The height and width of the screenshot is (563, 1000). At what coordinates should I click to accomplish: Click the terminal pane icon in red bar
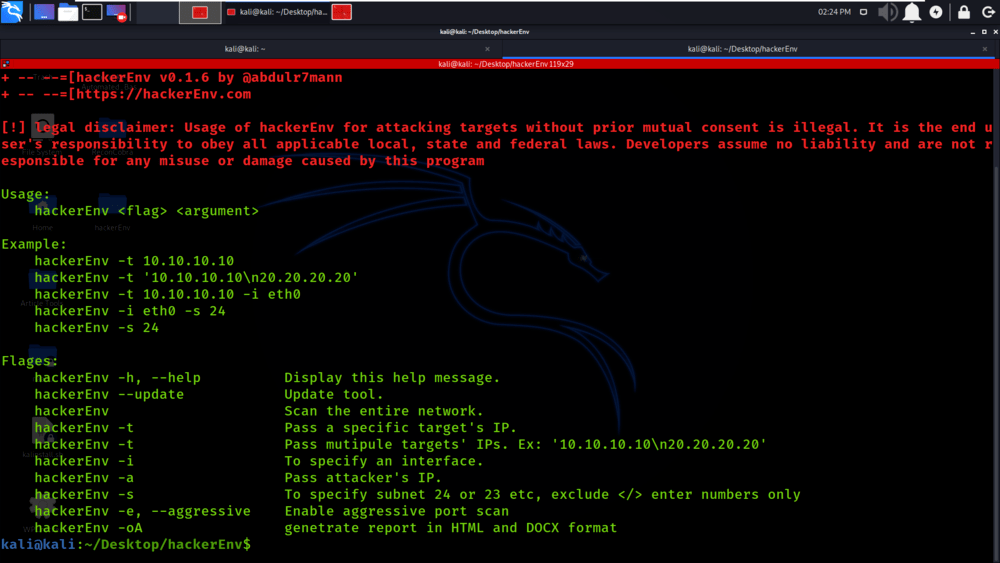[x=6, y=64]
